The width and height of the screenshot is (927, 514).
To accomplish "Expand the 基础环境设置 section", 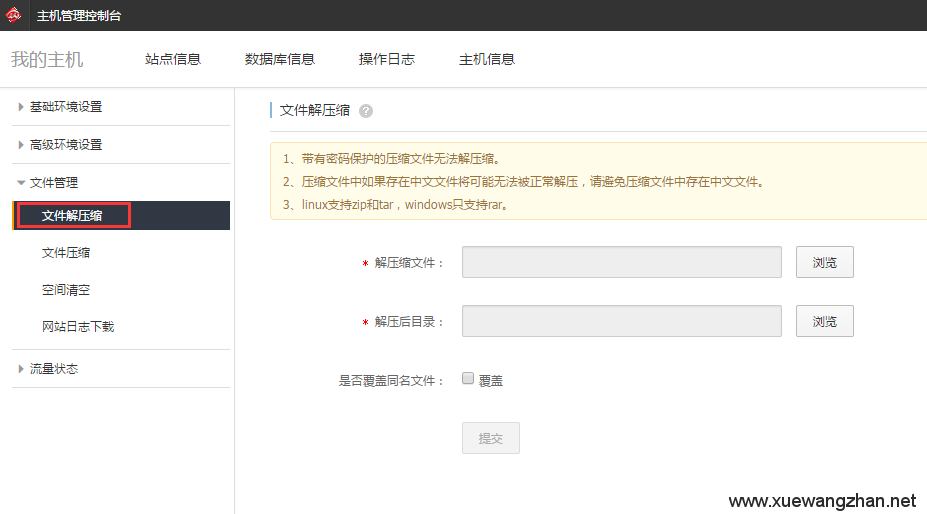I will click(66, 107).
